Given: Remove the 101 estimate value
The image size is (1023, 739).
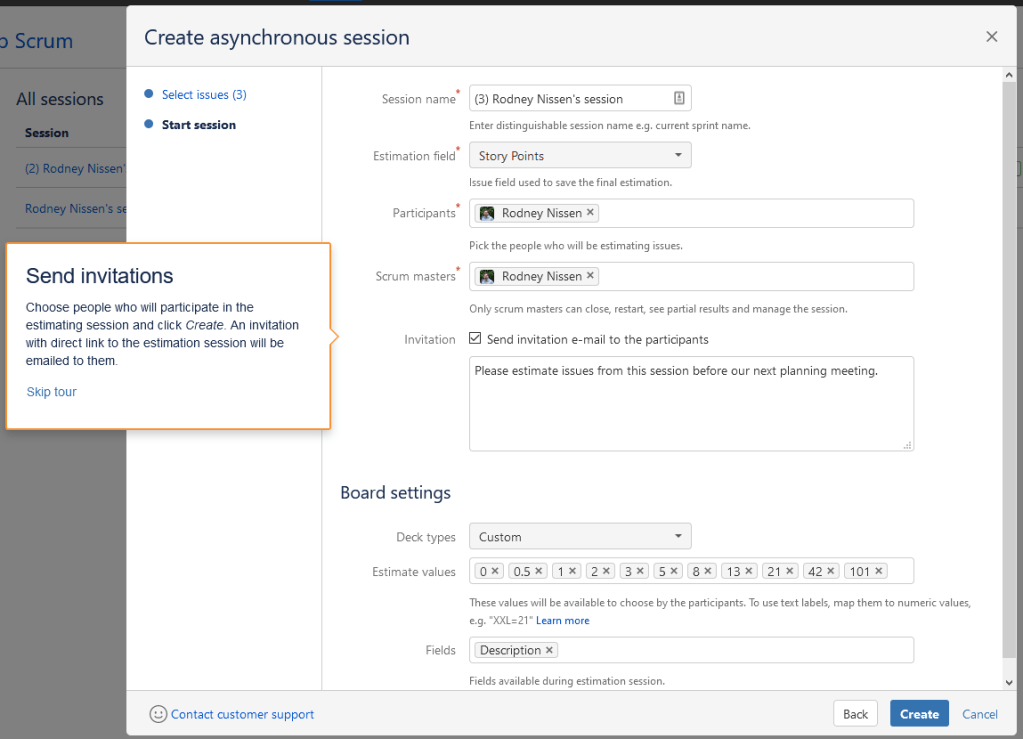Looking at the screenshot, I should (879, 571).
